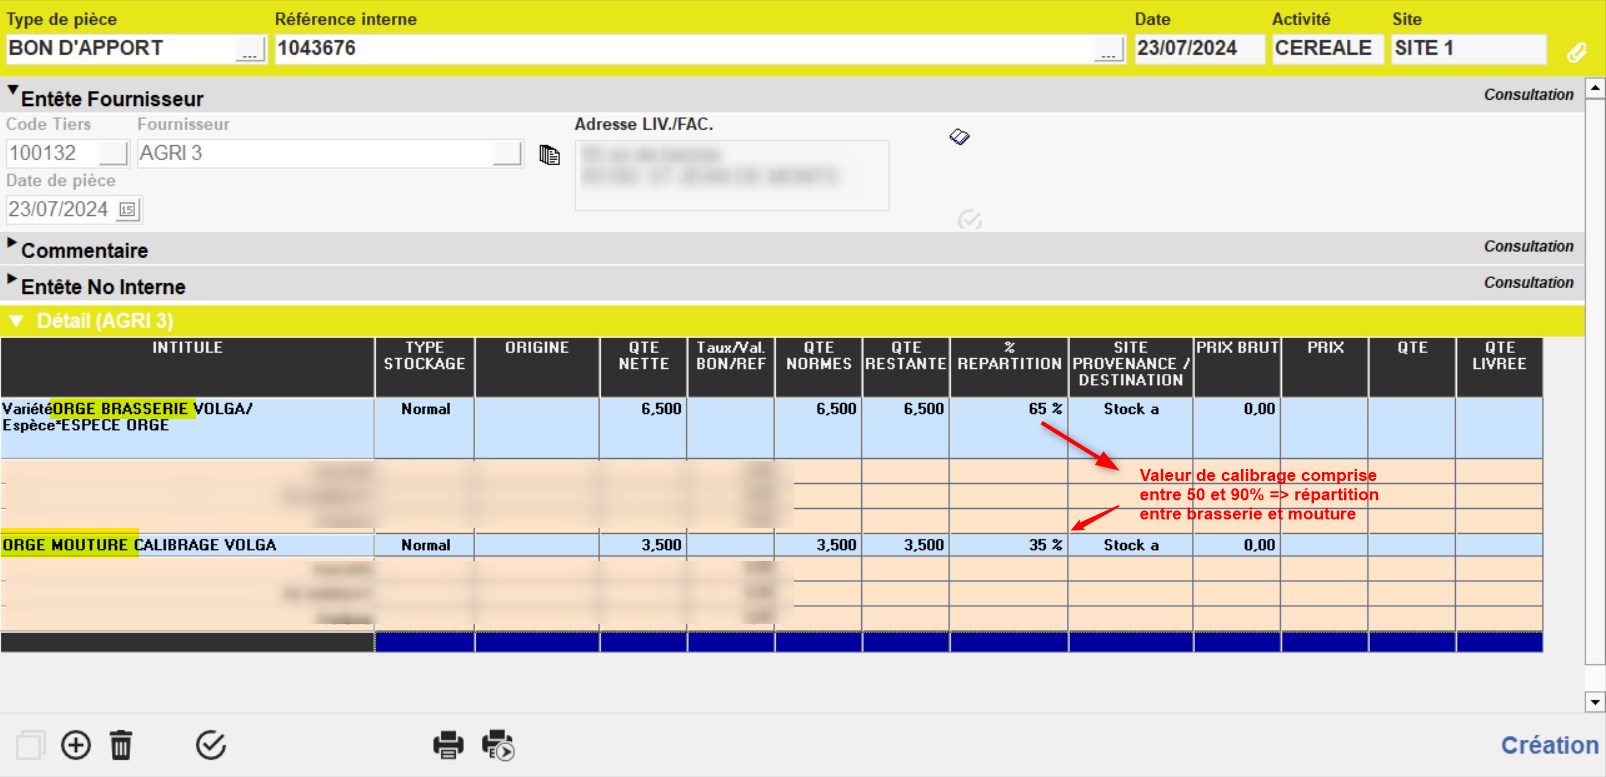Click the copy icon beside Fournisseur field
The height and width of the screenshot is (777, 1606).
tap(549, 155)
